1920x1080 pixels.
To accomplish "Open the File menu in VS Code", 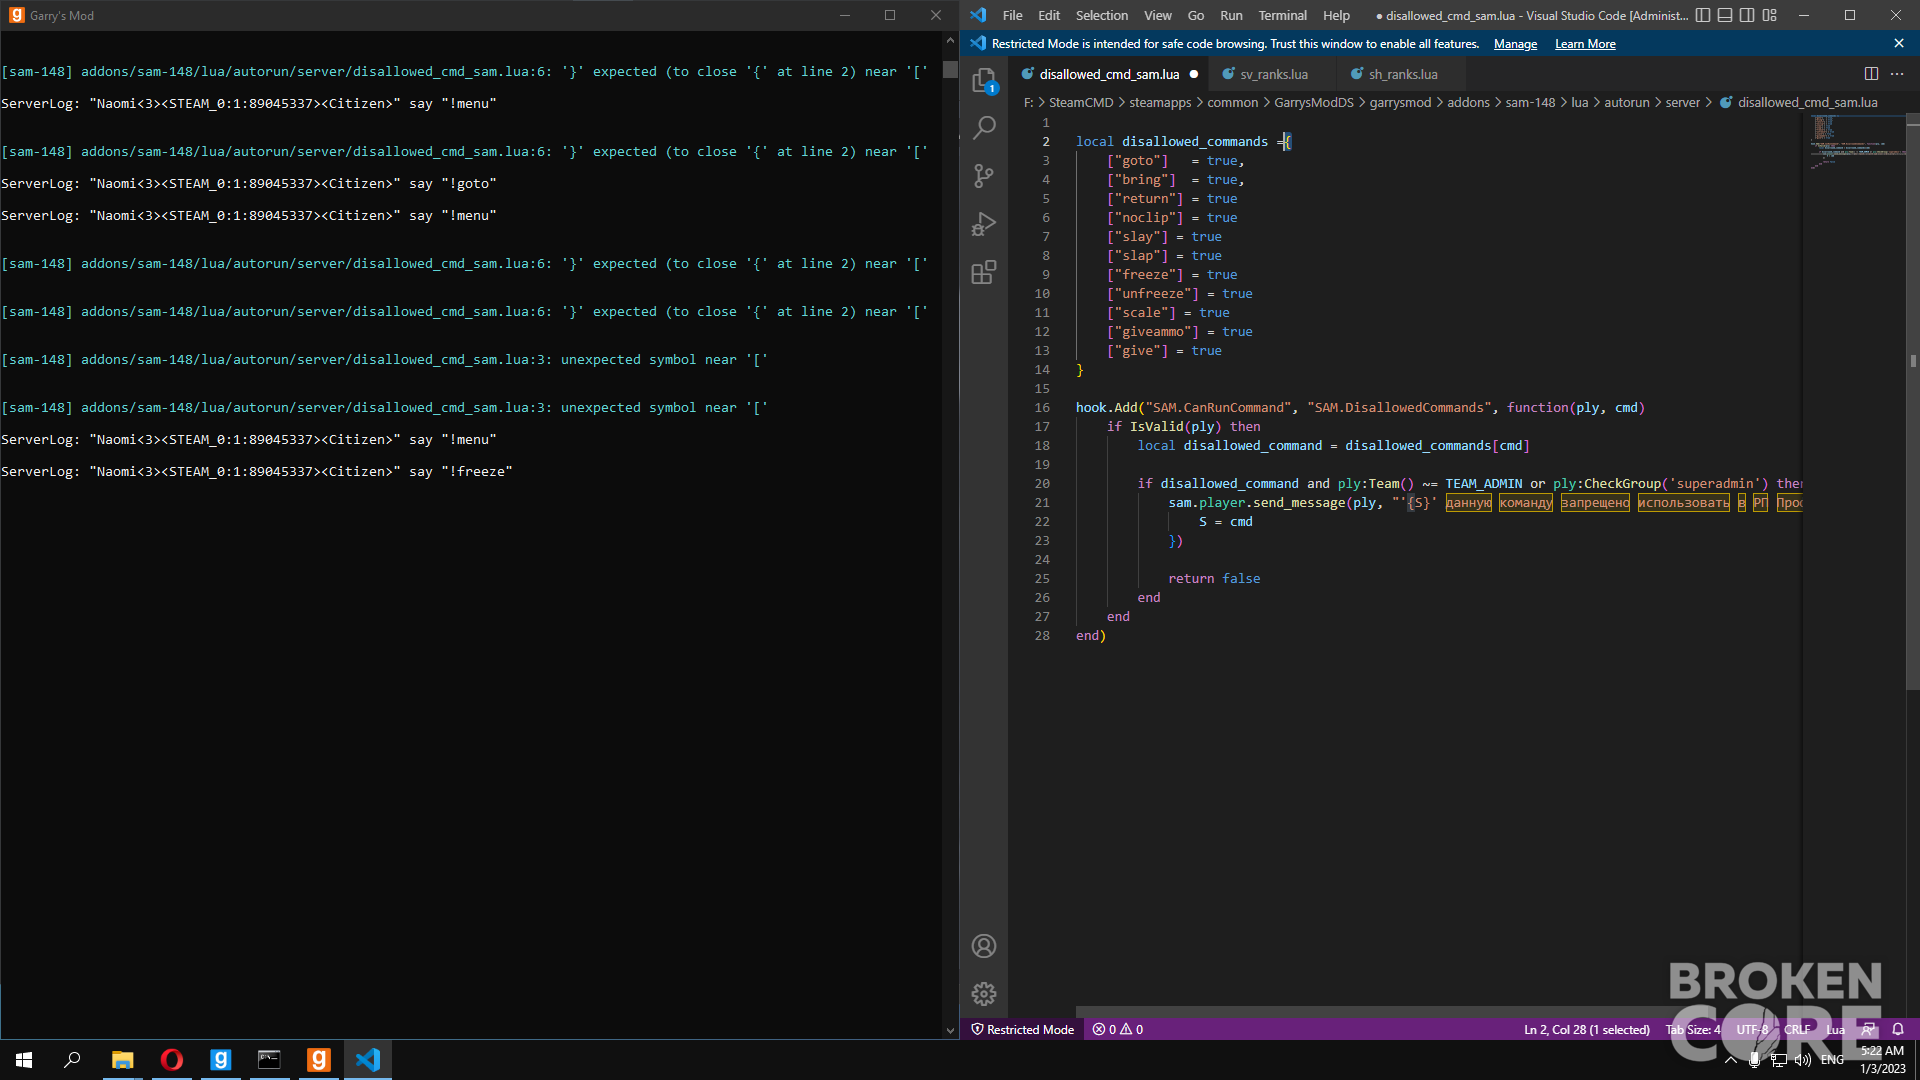I will point(1012,15).
